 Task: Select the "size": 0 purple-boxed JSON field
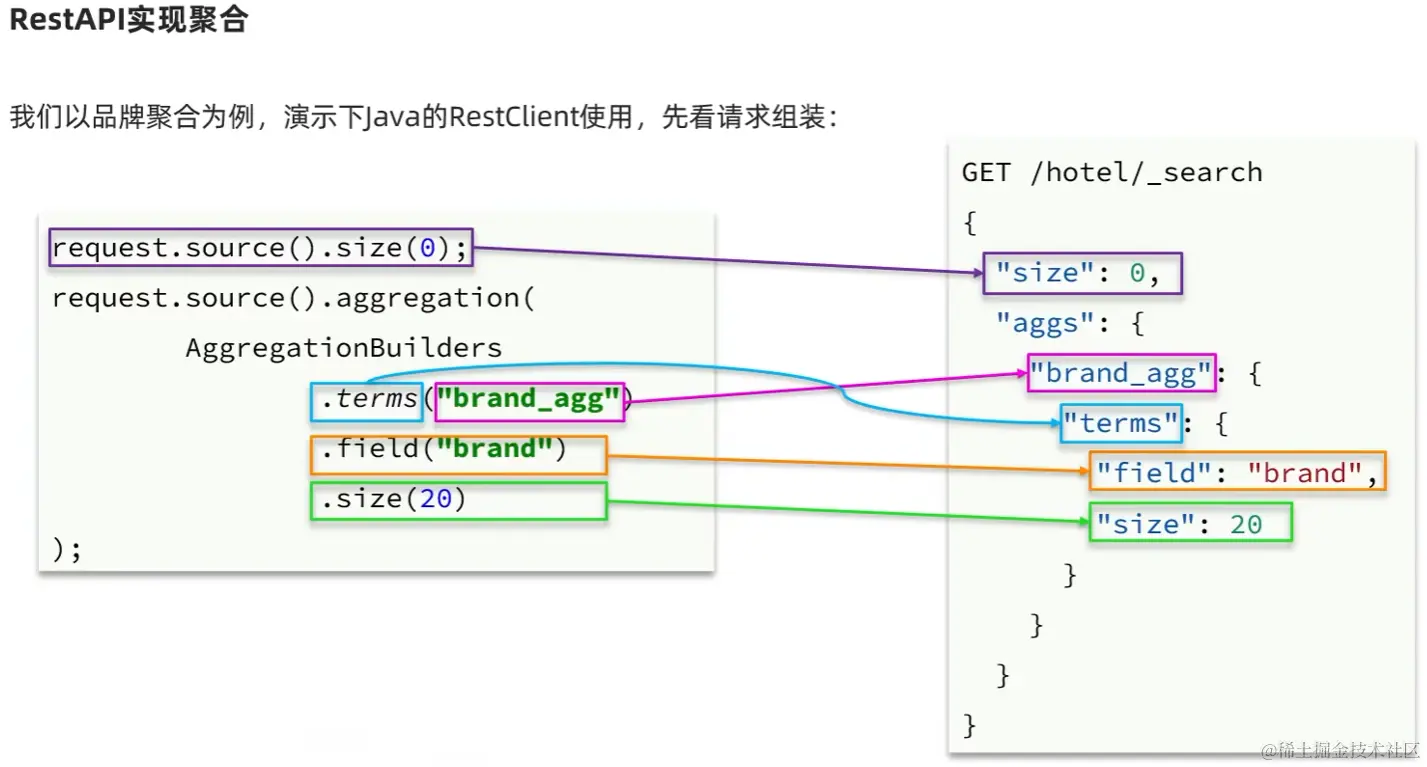tap(1083, 272)
